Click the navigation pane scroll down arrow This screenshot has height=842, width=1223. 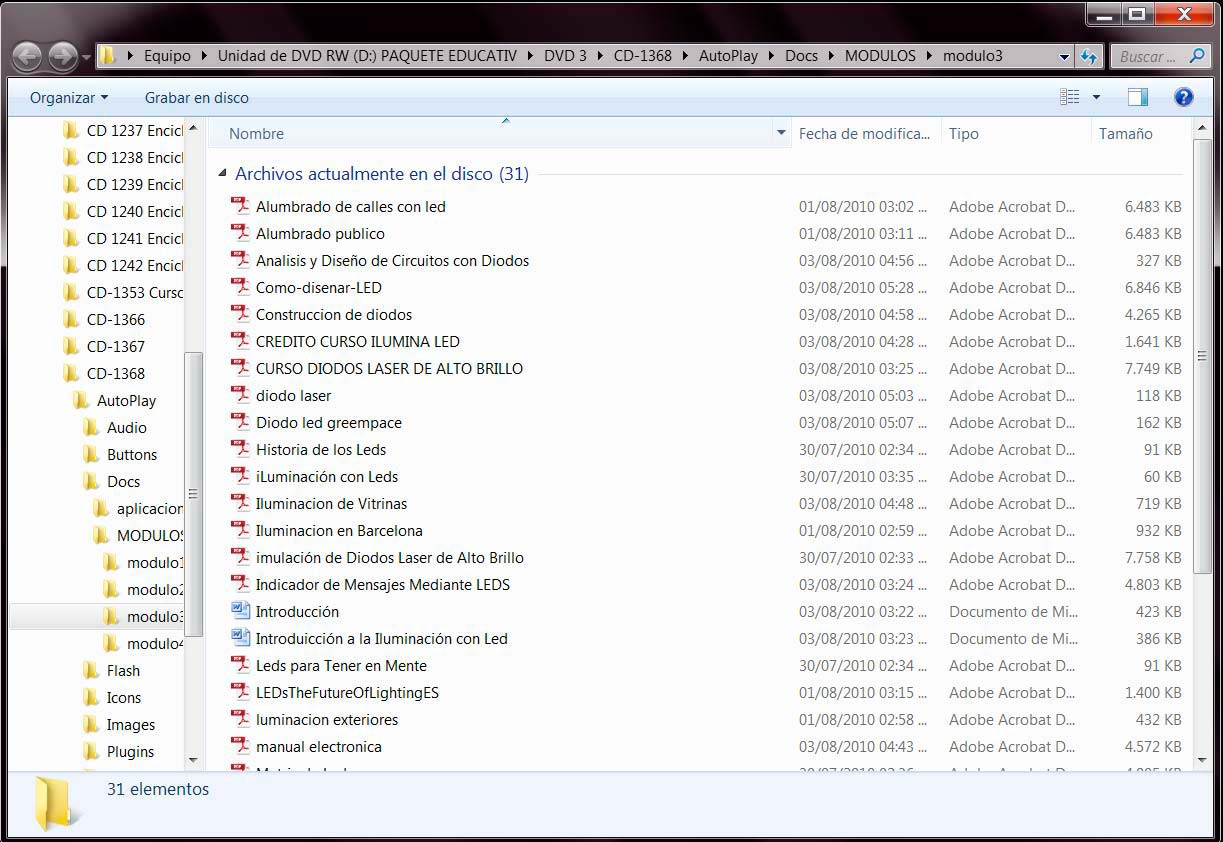[x=193, y=761]
